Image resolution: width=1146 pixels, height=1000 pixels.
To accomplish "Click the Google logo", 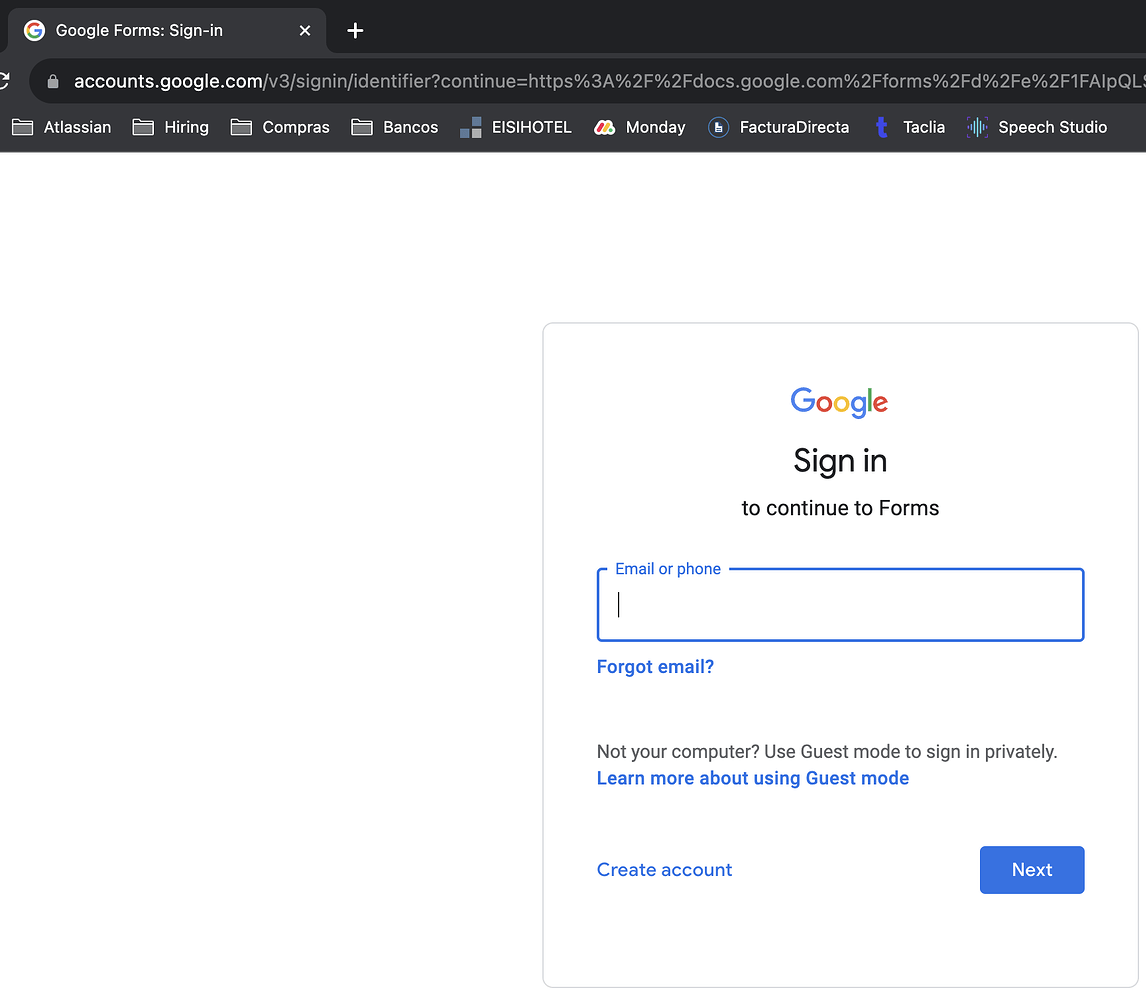I will (x=839, y=402).
